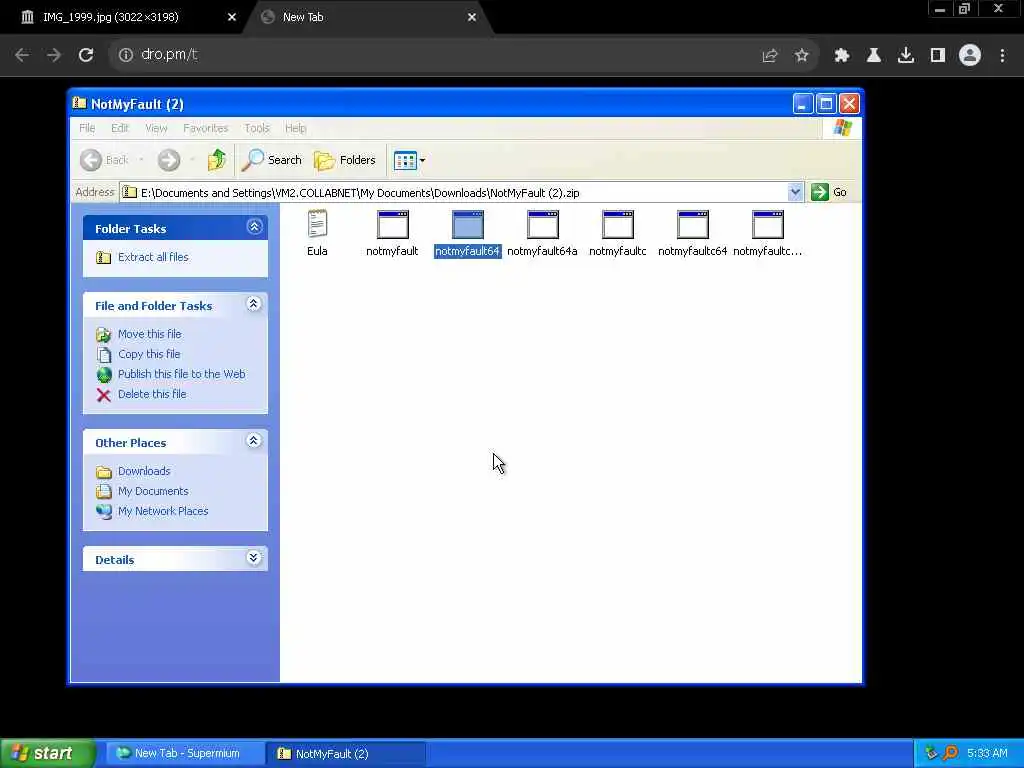Click the search tray icon
Image resolution: width=1024 pixels, height=768 pixels.
point(951,754)
